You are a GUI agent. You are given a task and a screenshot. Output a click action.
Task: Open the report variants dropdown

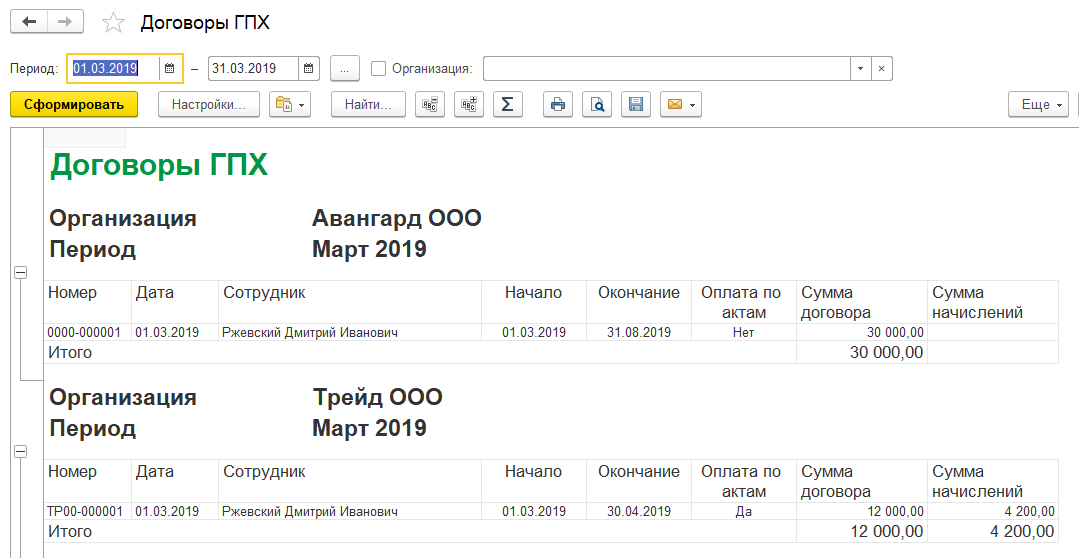pyautogui.click(x=290, y=104)
